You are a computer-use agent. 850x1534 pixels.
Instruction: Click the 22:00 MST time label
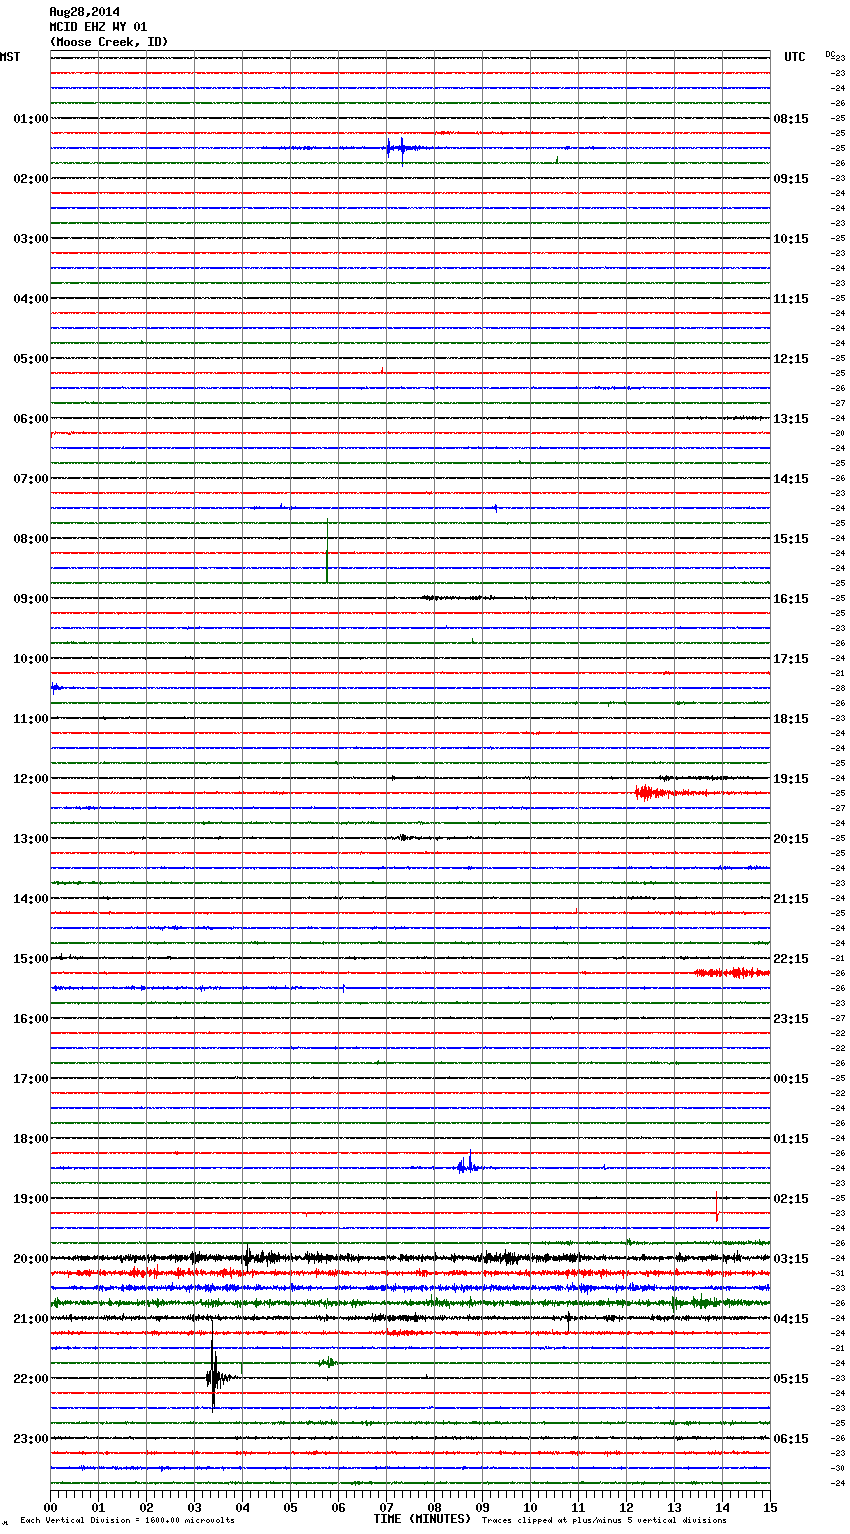[x=30, y=1379]
